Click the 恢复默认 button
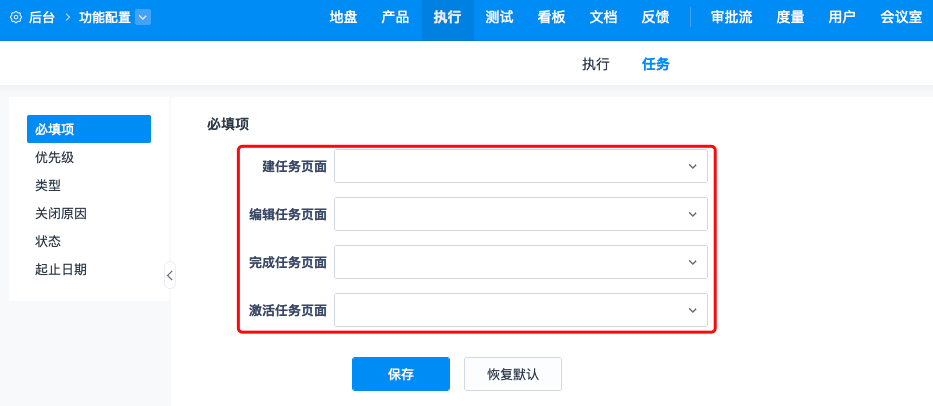Screen dimensions: 933x406 click(x=512, y=374)
